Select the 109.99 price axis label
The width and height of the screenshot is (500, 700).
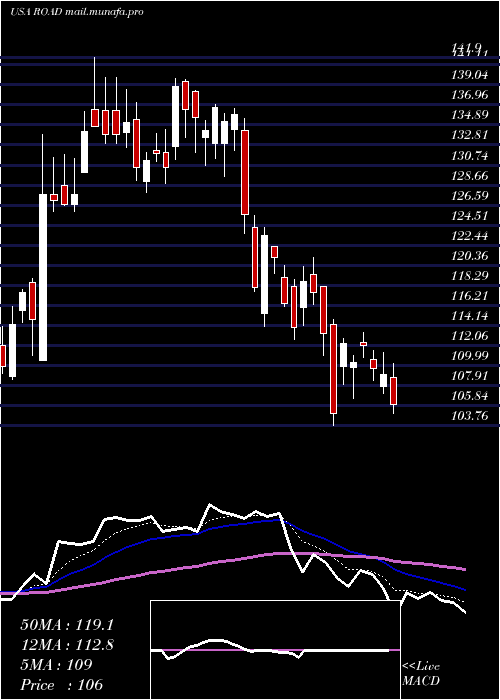470,356
